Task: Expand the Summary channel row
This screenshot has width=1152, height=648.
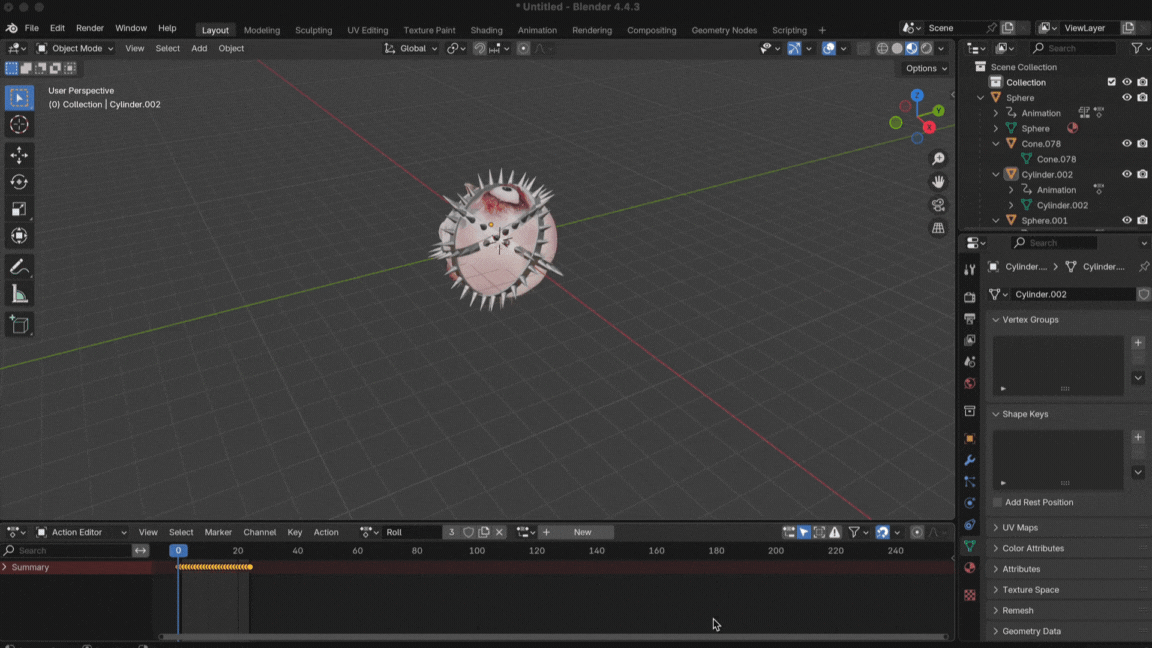Action: pyautogui.click(x=4, y=567)
